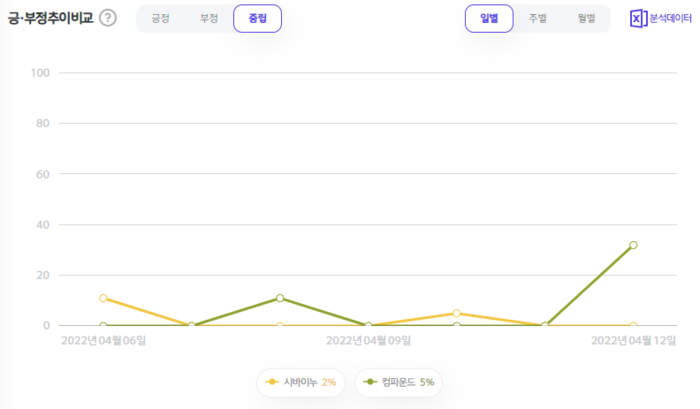Switch to the 긍정 sentiment tab

pos(160,18)
